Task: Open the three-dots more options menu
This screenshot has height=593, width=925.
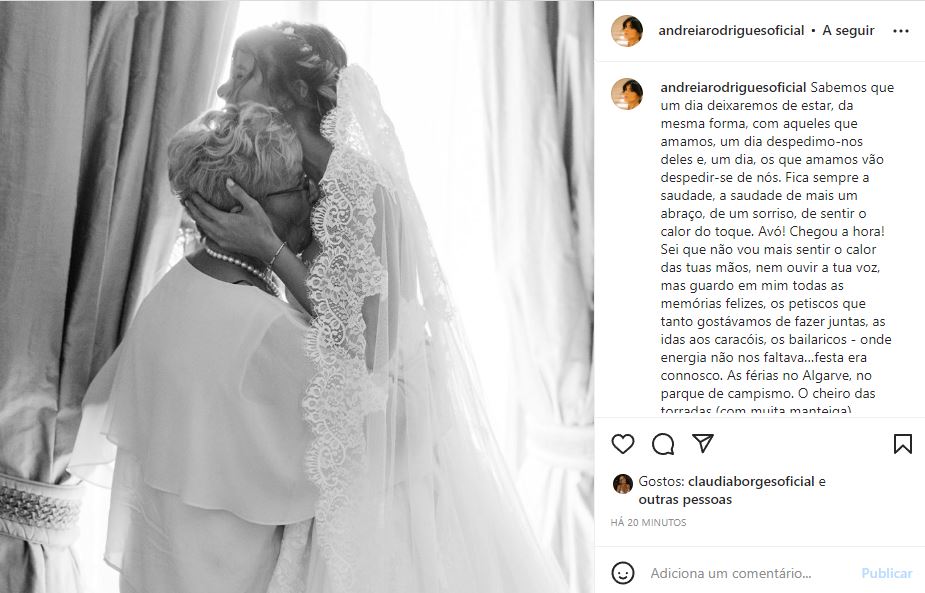Action: tap(901, 31)
